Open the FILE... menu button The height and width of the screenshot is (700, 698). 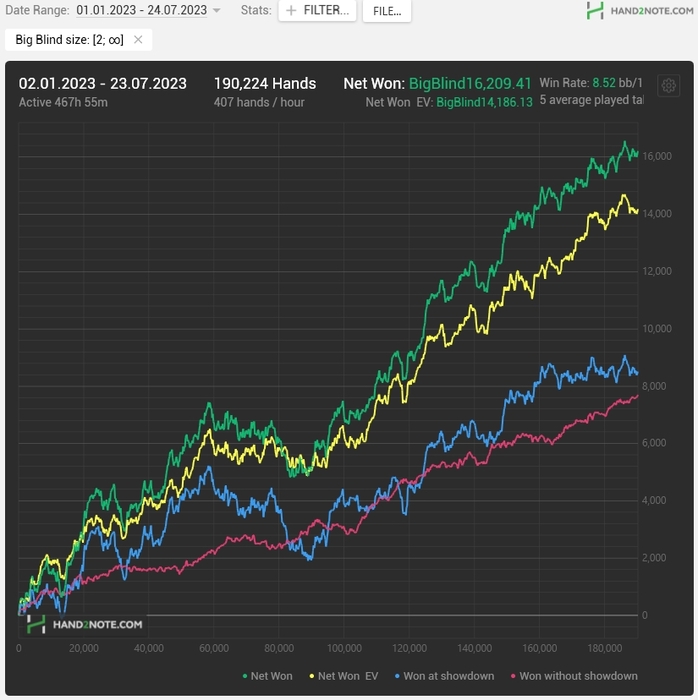click(x=387, y=11)
